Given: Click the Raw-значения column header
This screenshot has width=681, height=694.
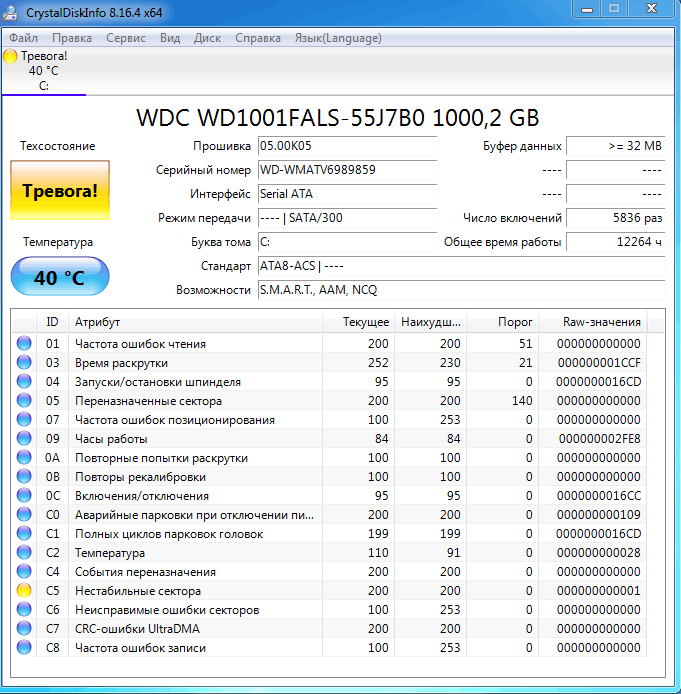Looking at the screenshot, I should (x=593, y=322).
